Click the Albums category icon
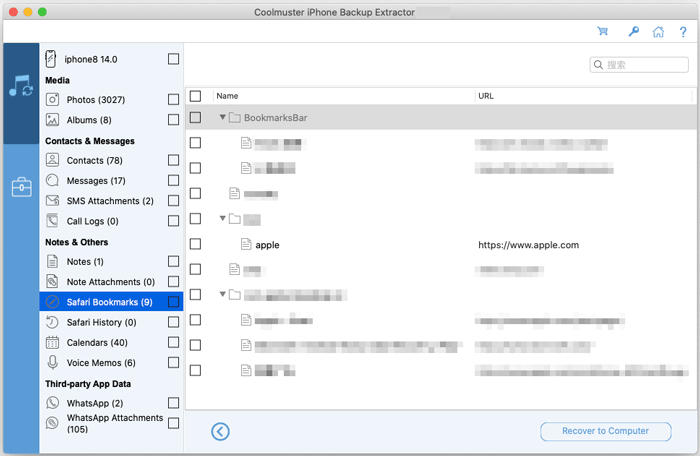The width and height of the screenshot is (700, 456). (x=53, y=120)
